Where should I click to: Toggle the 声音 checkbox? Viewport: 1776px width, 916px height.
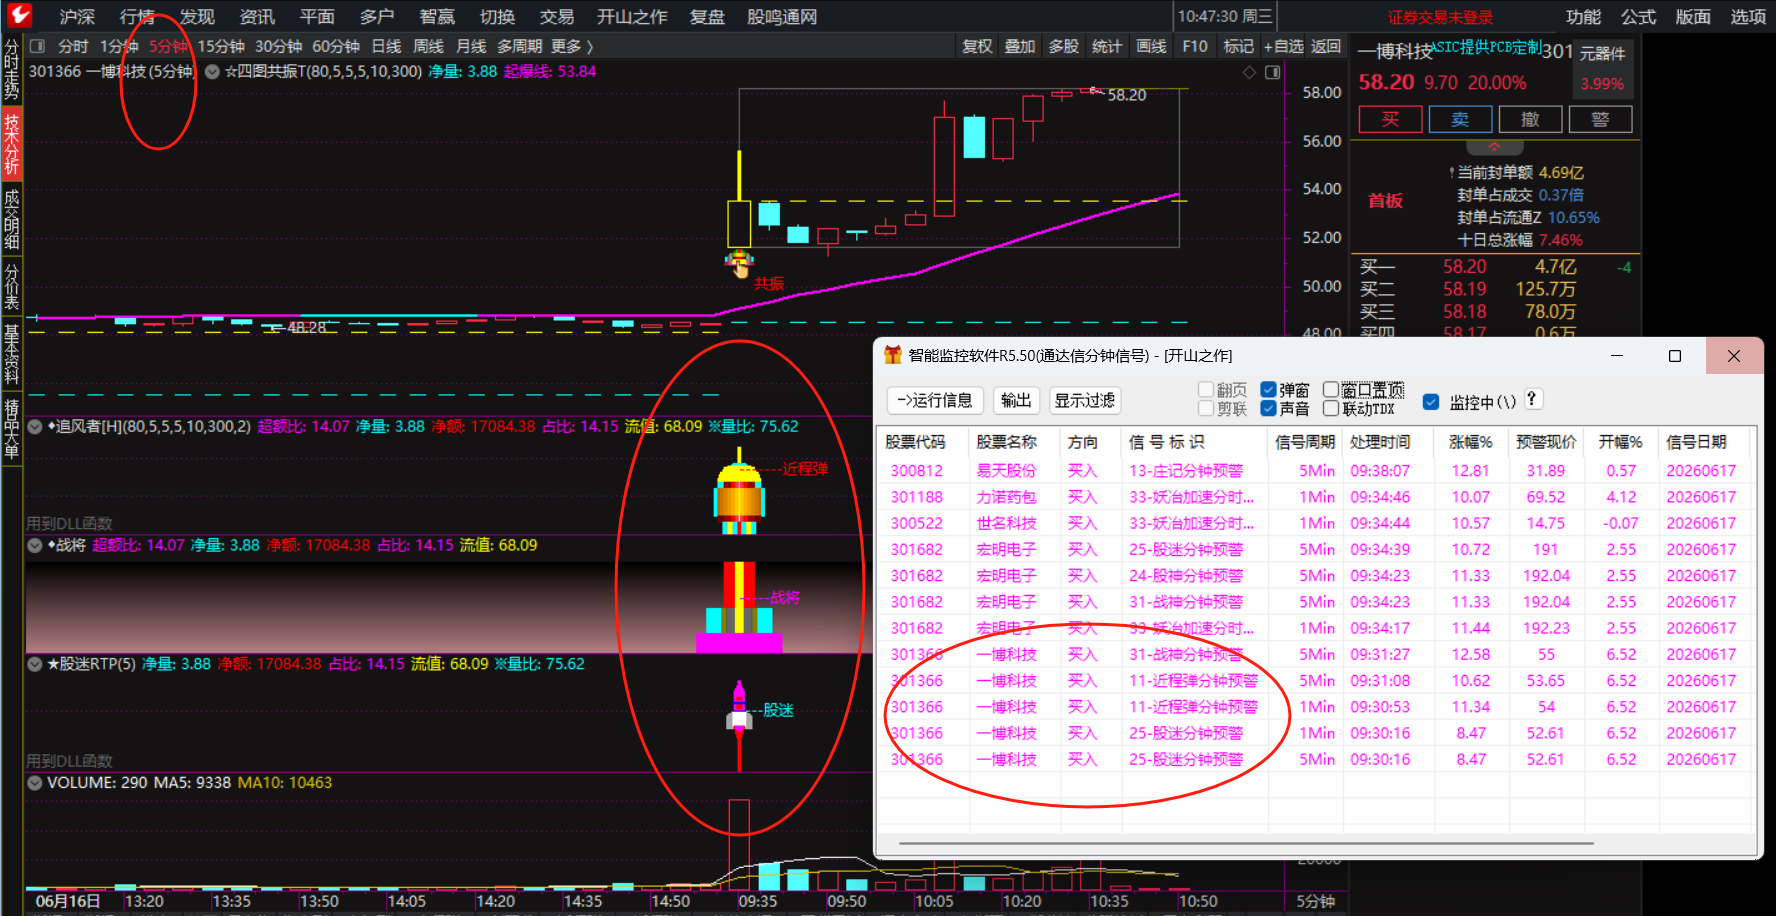pos(1268,408)
